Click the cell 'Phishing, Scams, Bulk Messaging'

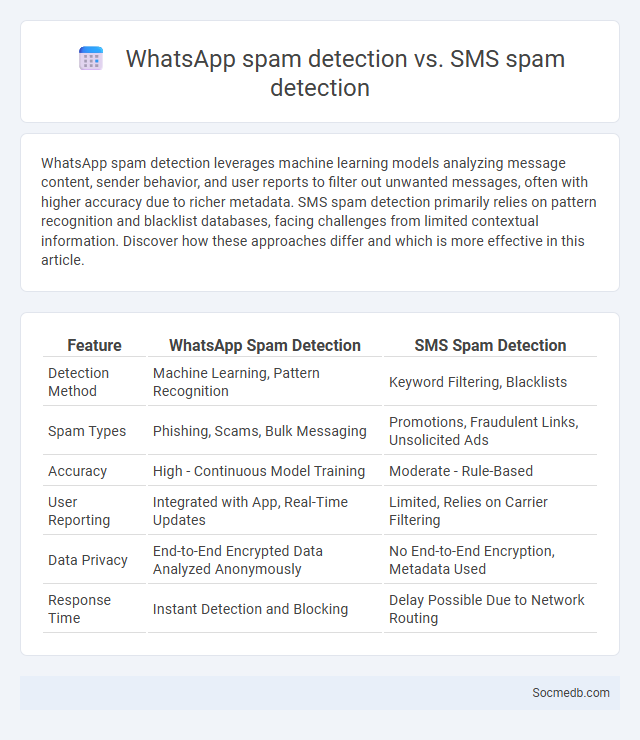click(x=265, y=431)
